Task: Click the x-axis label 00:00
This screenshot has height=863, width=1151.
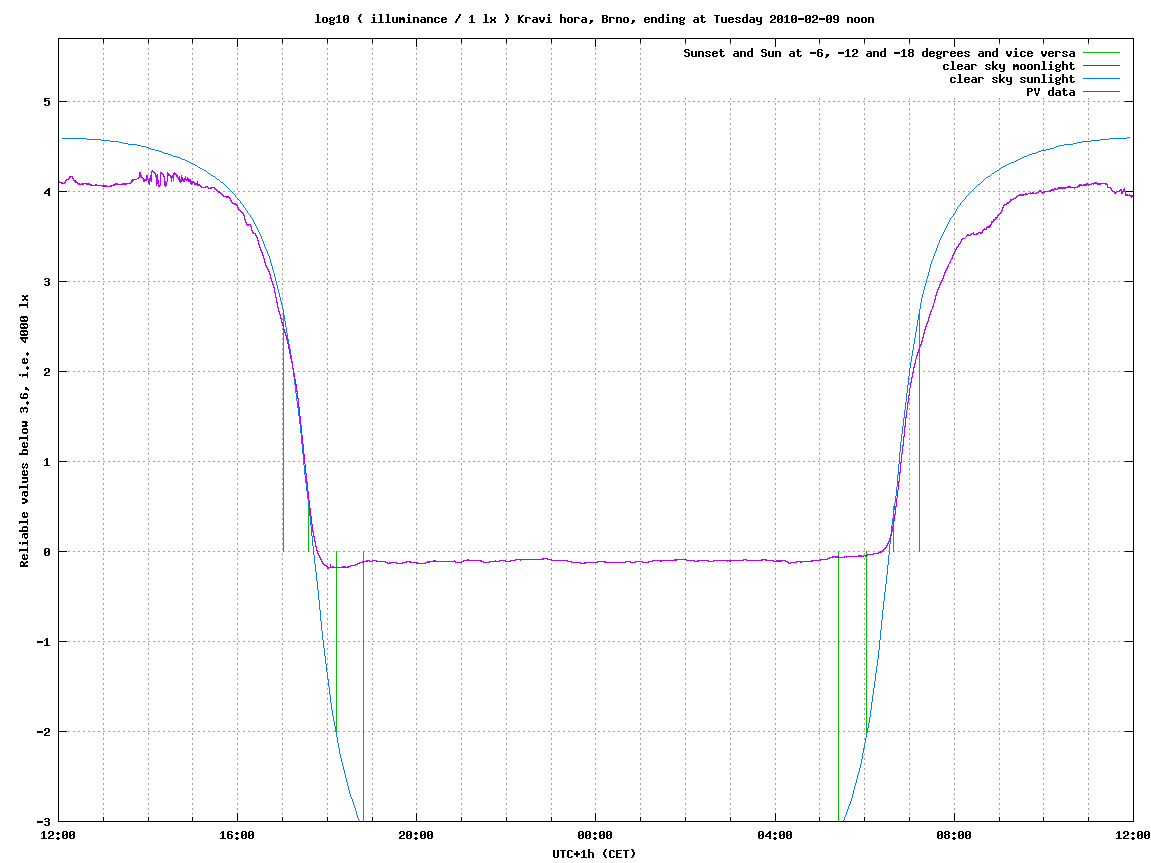Action: click(595, 835)
